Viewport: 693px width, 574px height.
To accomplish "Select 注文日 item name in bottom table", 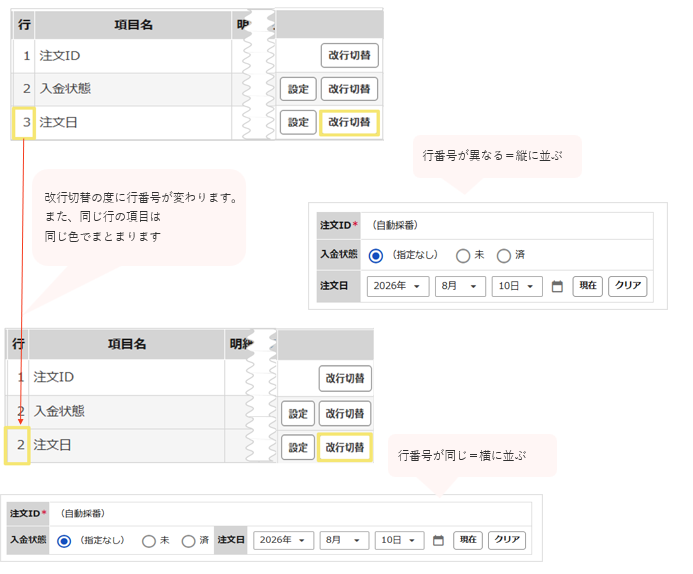I will [x=52, y=445].
